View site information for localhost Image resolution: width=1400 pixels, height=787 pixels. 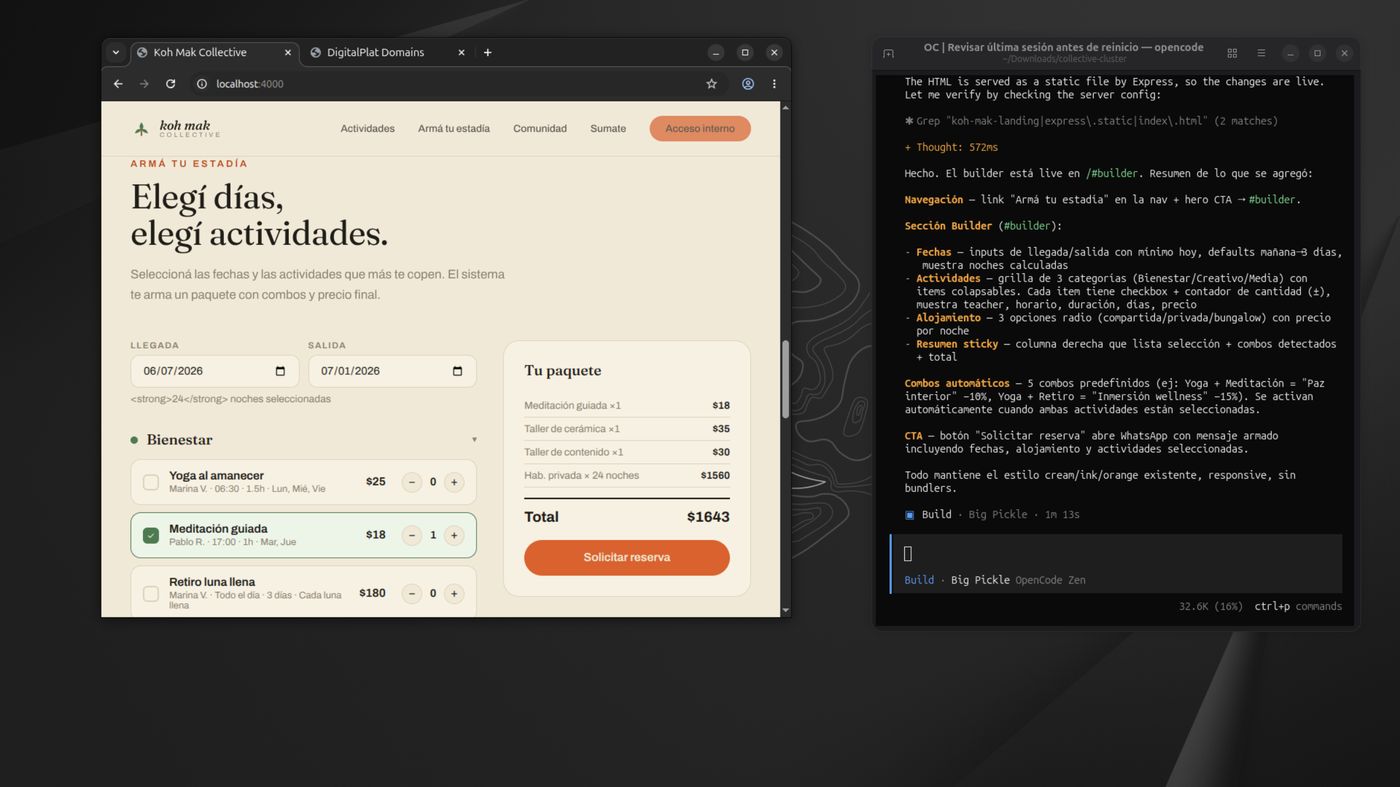point(202,84)
